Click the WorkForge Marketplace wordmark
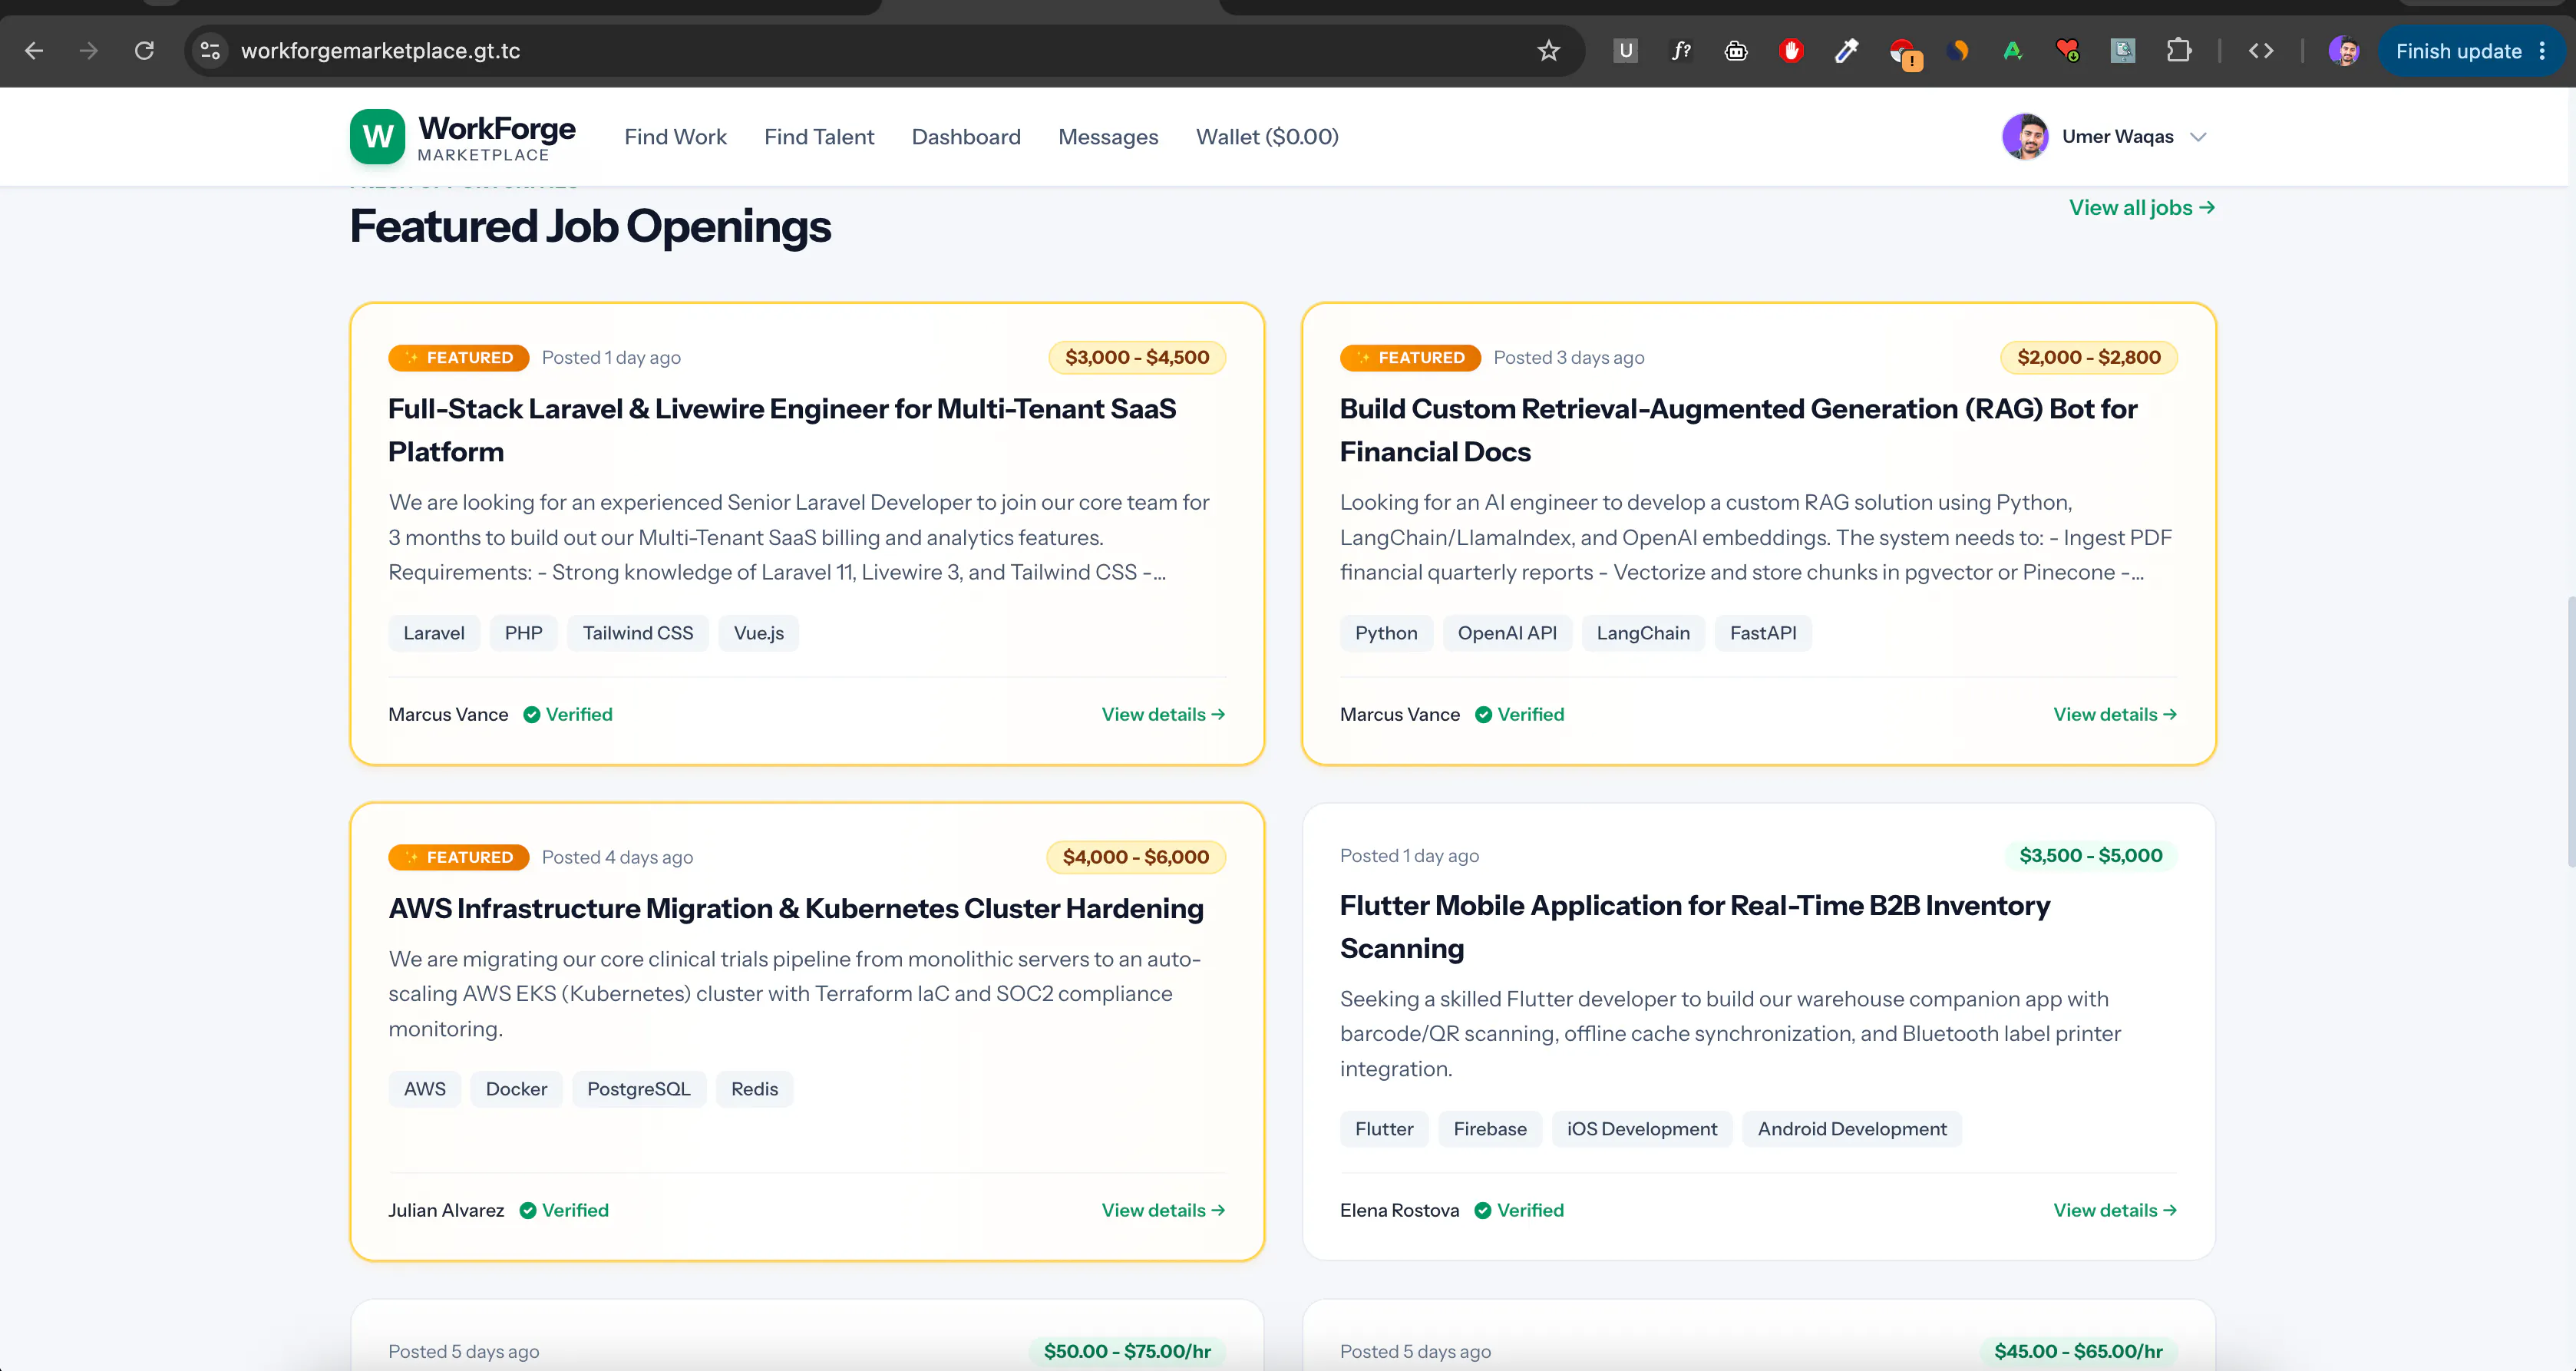Viewport: 2576px width, 1371px height. pyautogui.click(x=496, y=137)
